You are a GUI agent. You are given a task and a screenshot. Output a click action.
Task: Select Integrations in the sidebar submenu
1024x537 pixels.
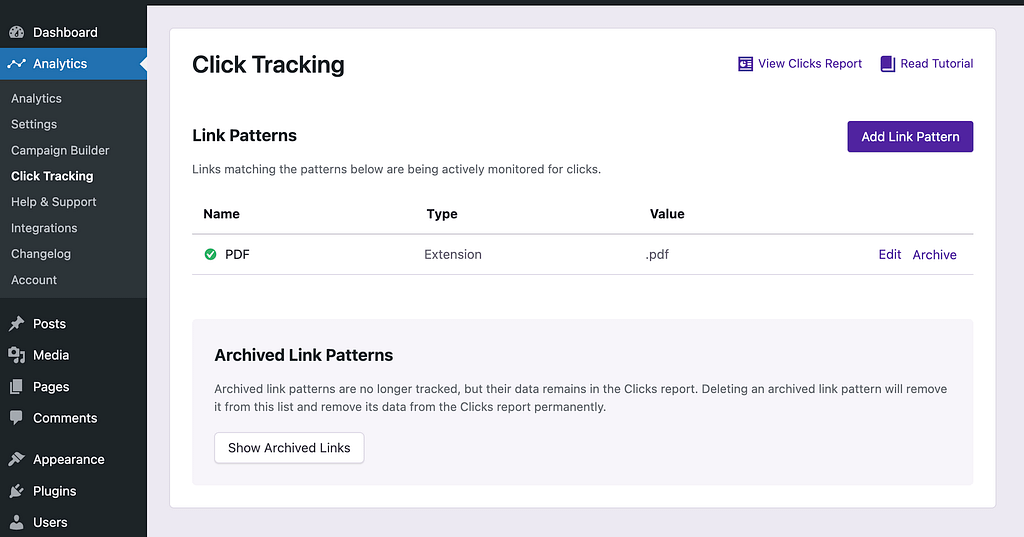pyautogui.click(x=44, y=228)
